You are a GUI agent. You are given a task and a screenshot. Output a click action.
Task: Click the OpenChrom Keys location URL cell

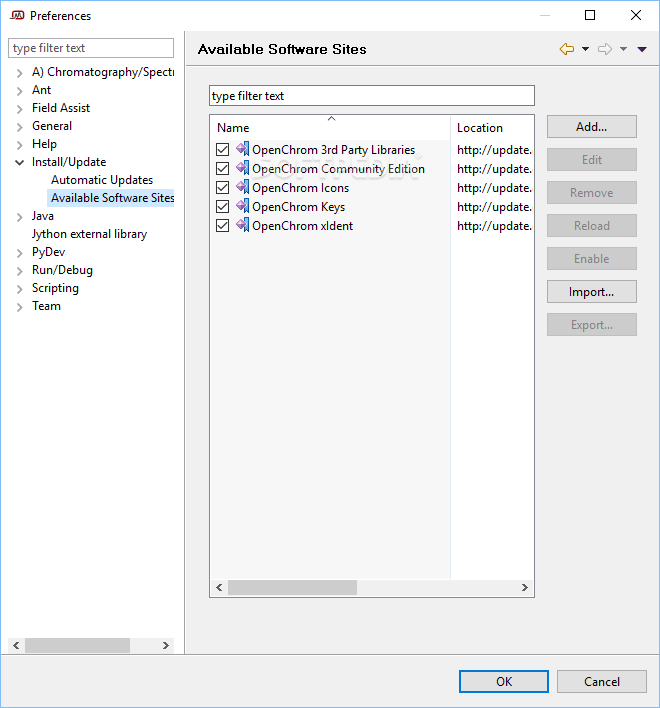pos(494,206)
